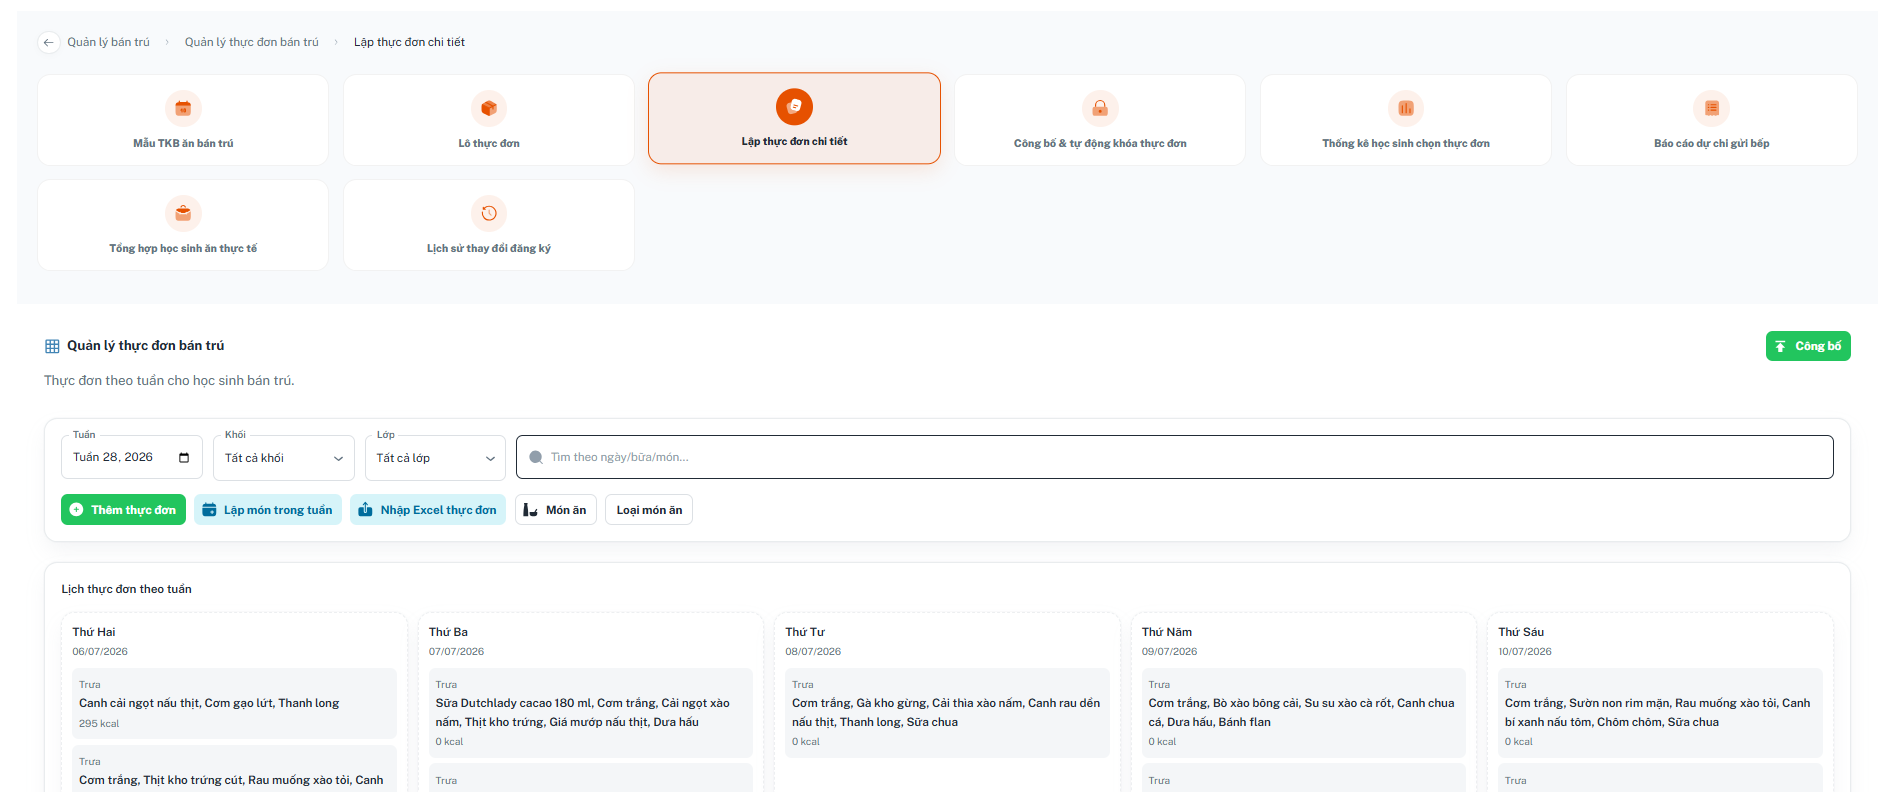Click the Loại món ăn button
The width and height of the screenshot is (1898, 792).
(649, 510)
